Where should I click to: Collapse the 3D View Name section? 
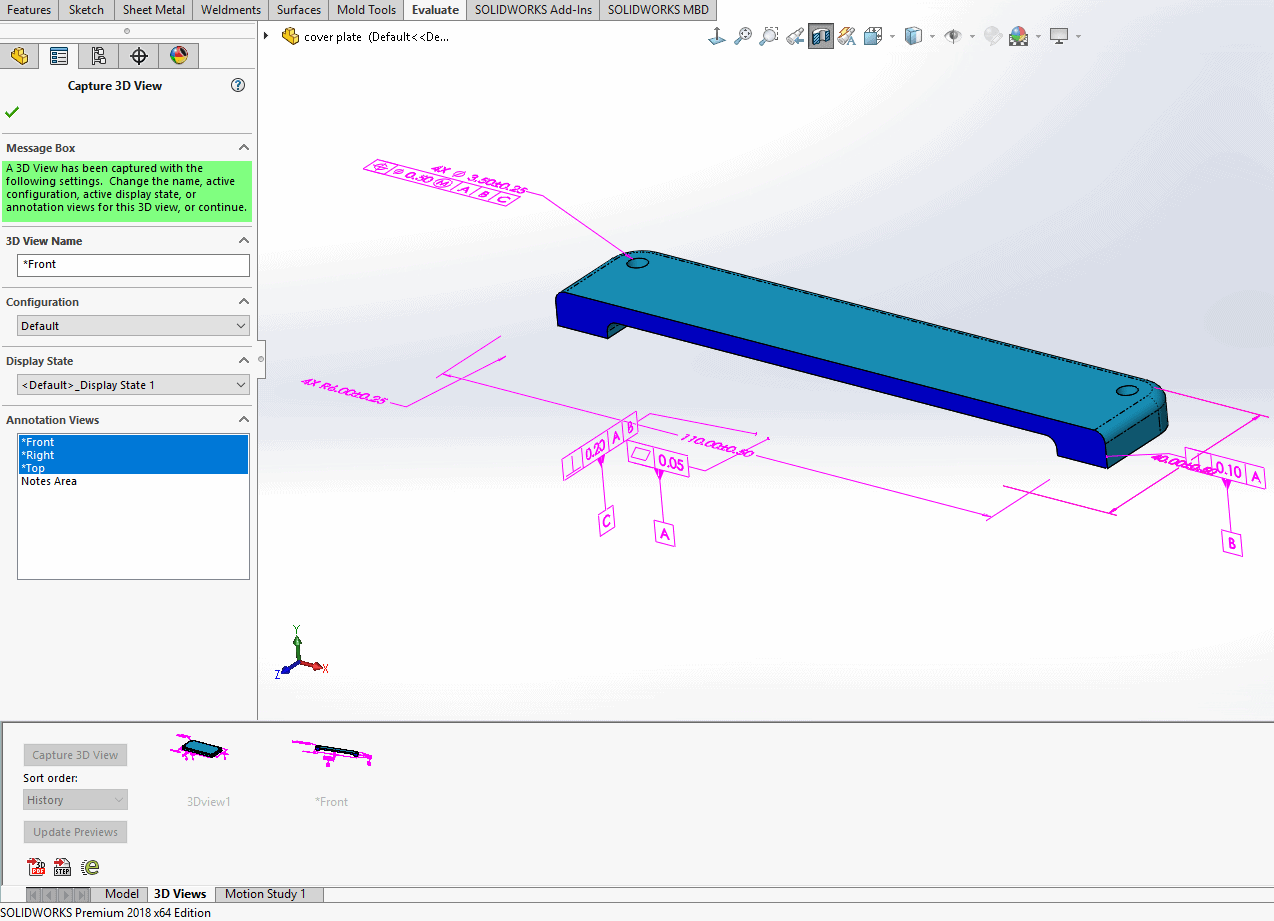243,241
